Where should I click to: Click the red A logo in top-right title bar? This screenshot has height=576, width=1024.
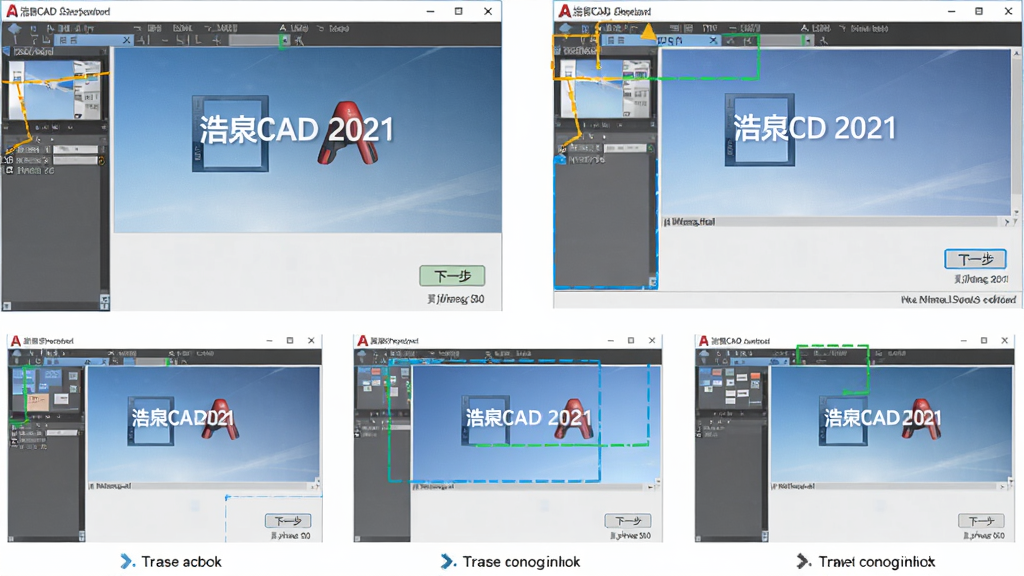click(x=564, y=11)
